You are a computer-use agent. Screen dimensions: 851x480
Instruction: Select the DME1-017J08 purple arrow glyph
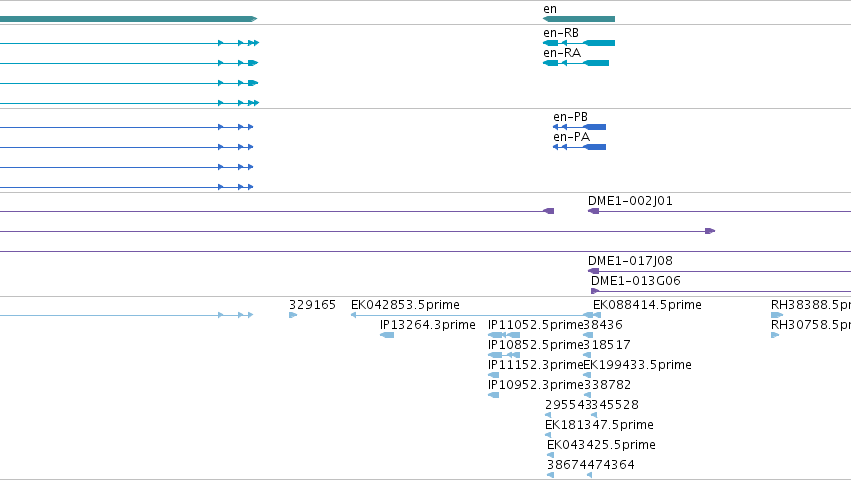(x=593, y=271)
